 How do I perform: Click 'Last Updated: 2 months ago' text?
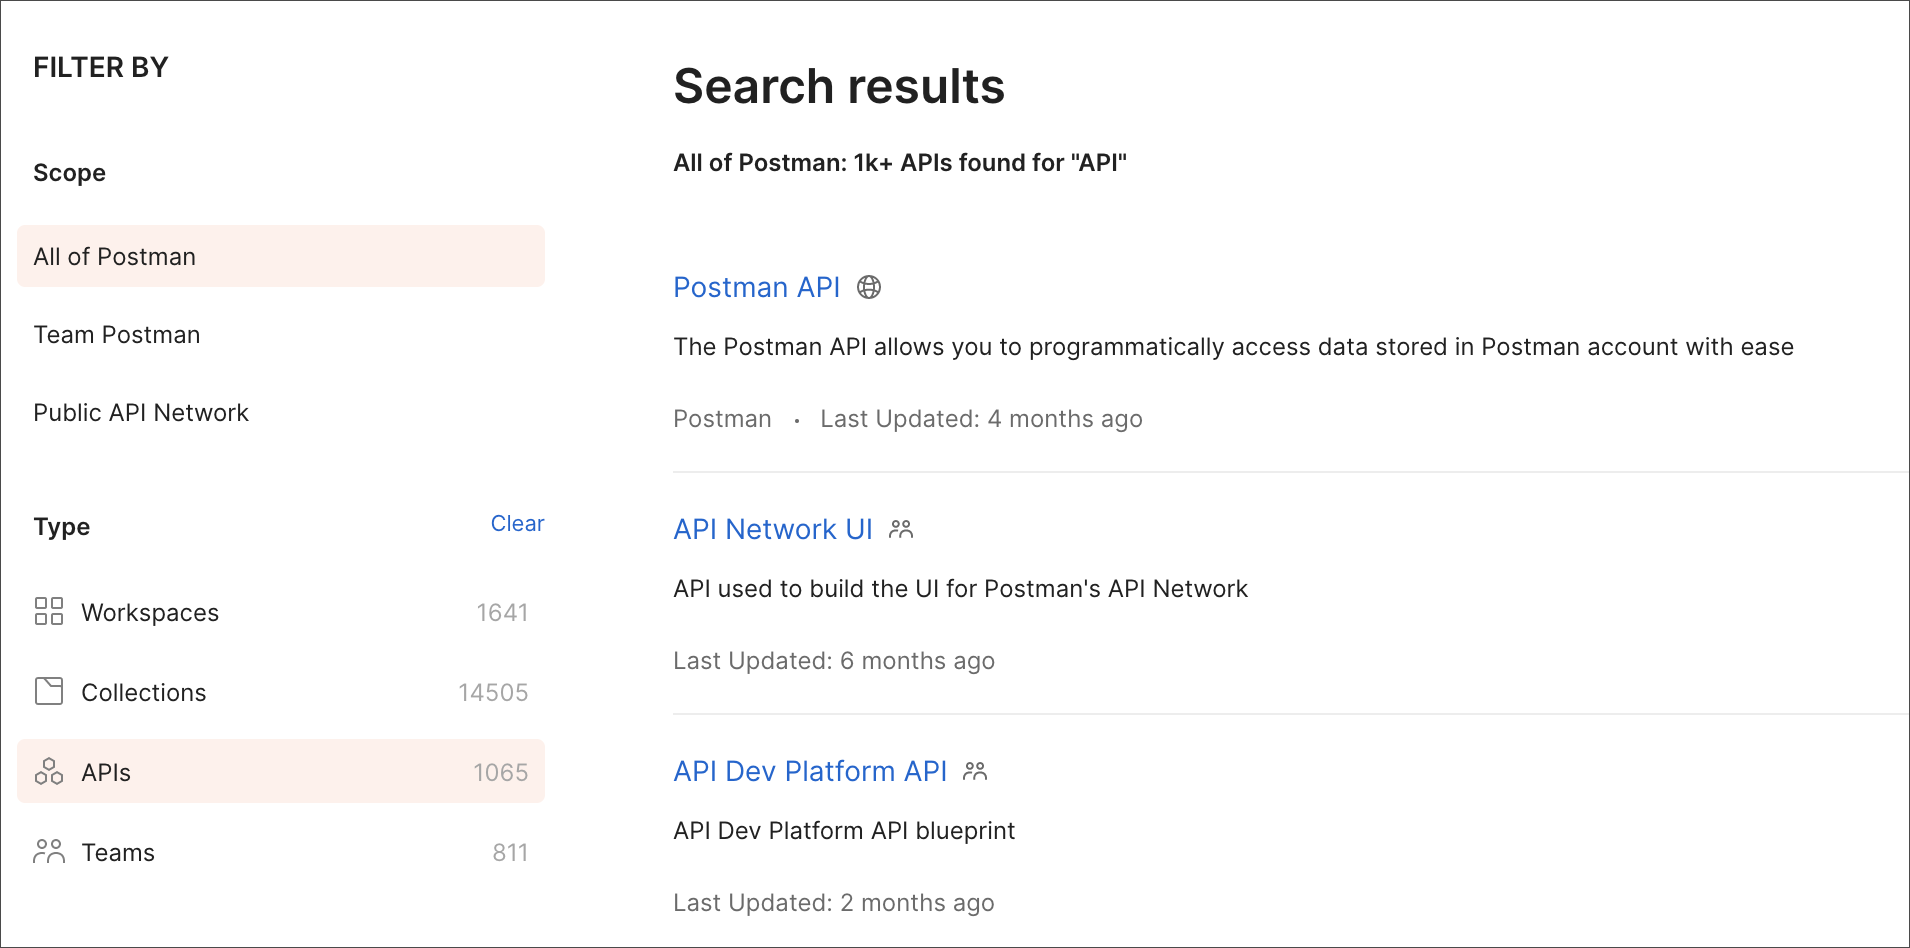coord(834,902)
